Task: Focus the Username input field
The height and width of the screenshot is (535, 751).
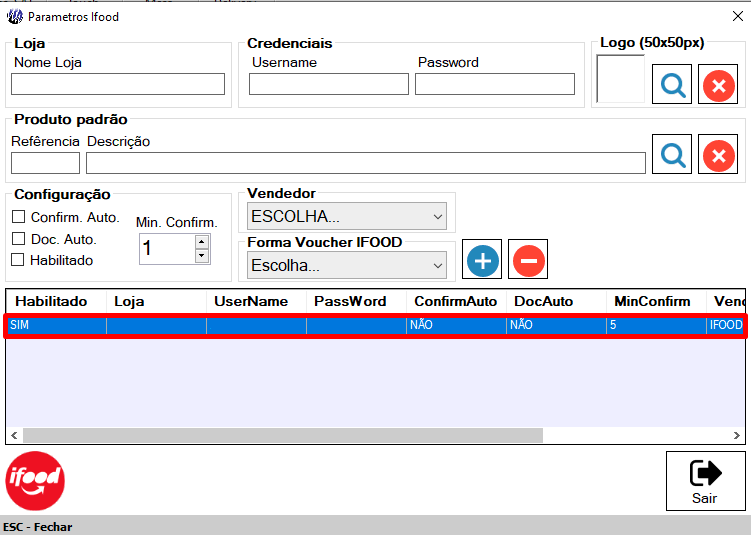Action: [329, 84]
